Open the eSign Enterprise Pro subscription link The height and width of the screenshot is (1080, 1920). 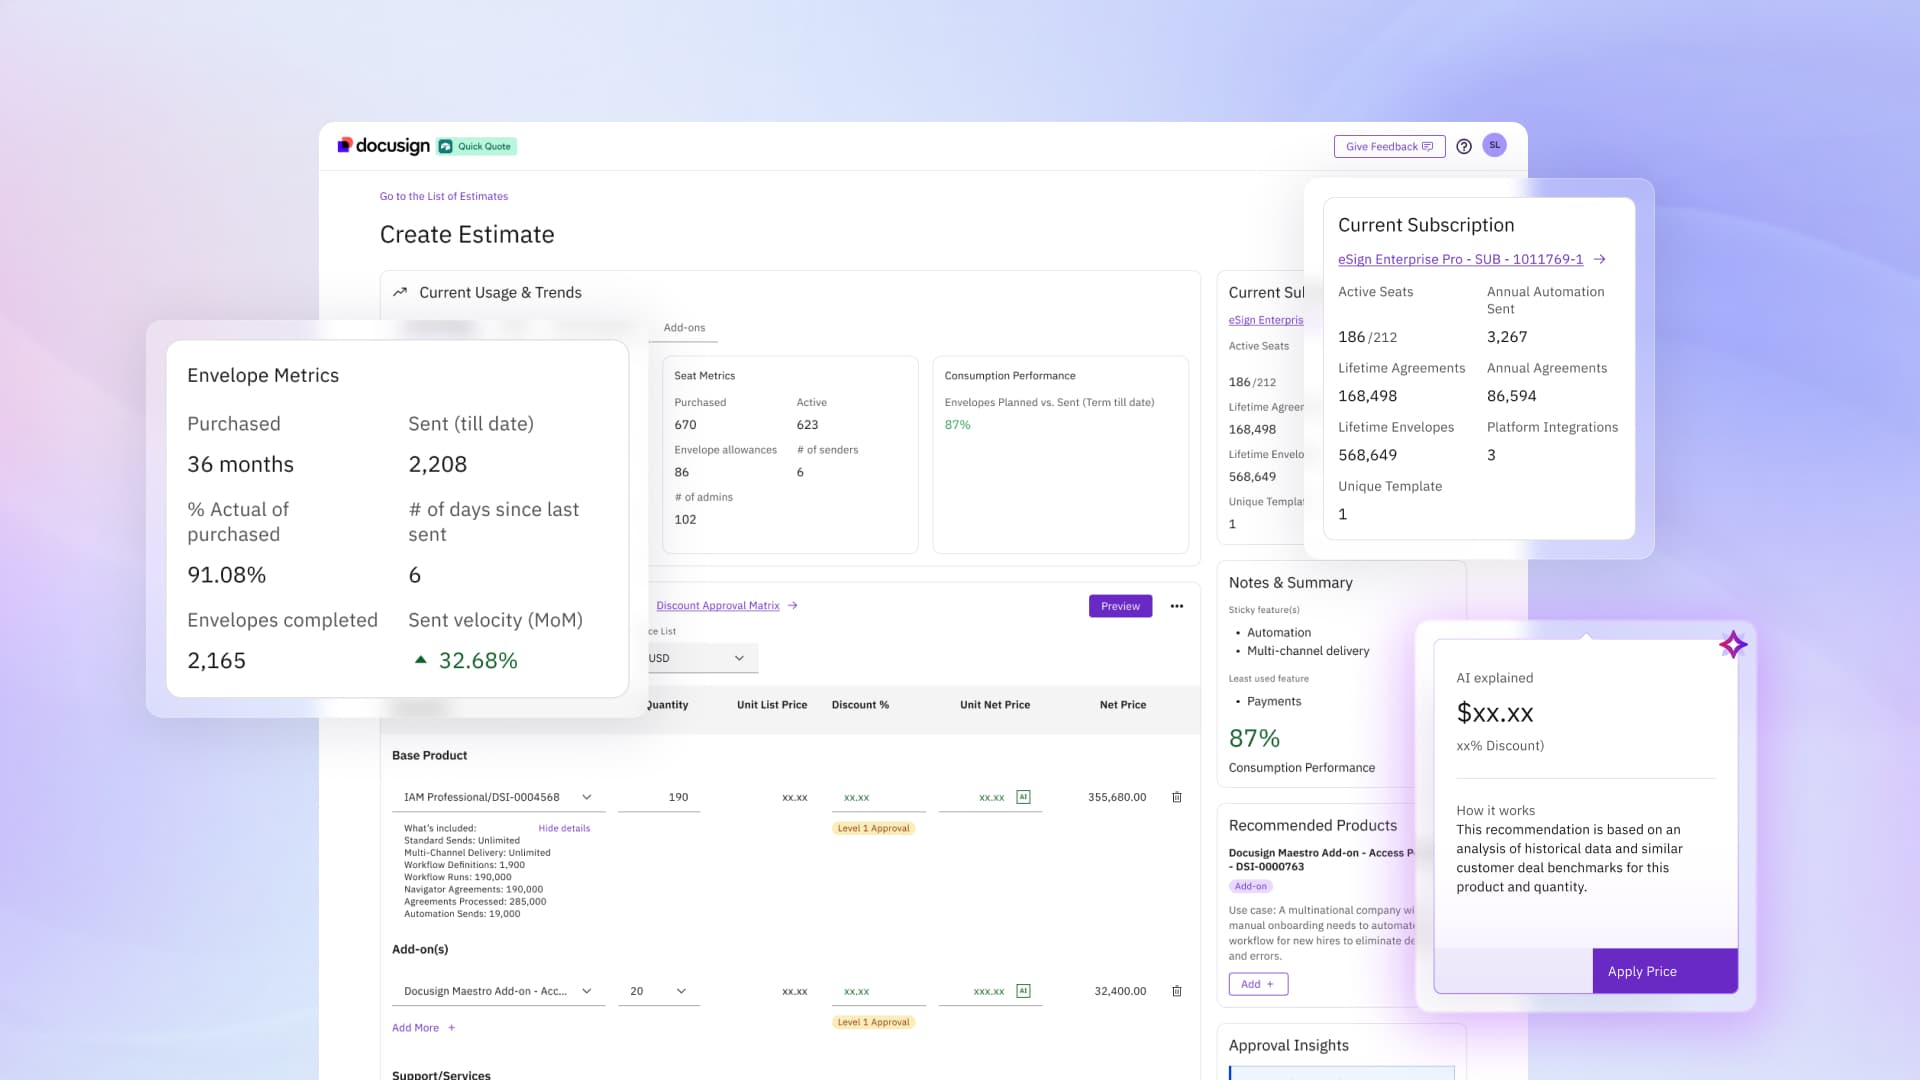(1460, 259)
